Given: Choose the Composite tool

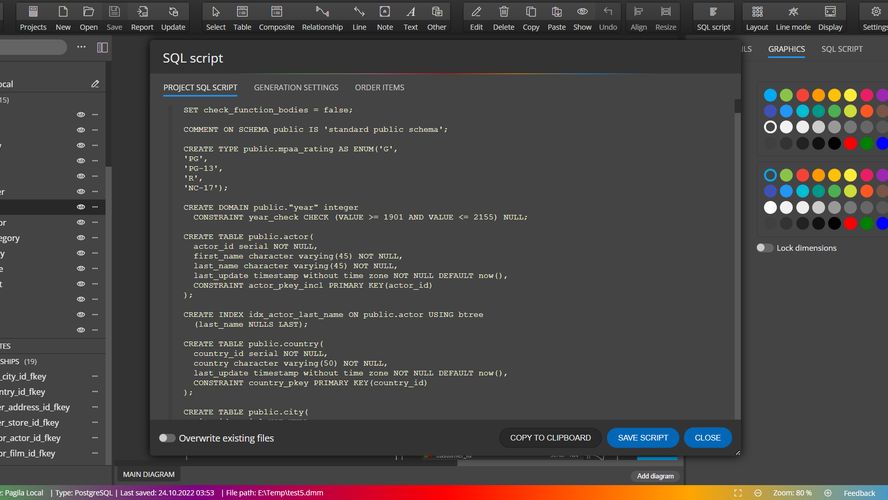Looking at the screenshot, I should 276,18.
